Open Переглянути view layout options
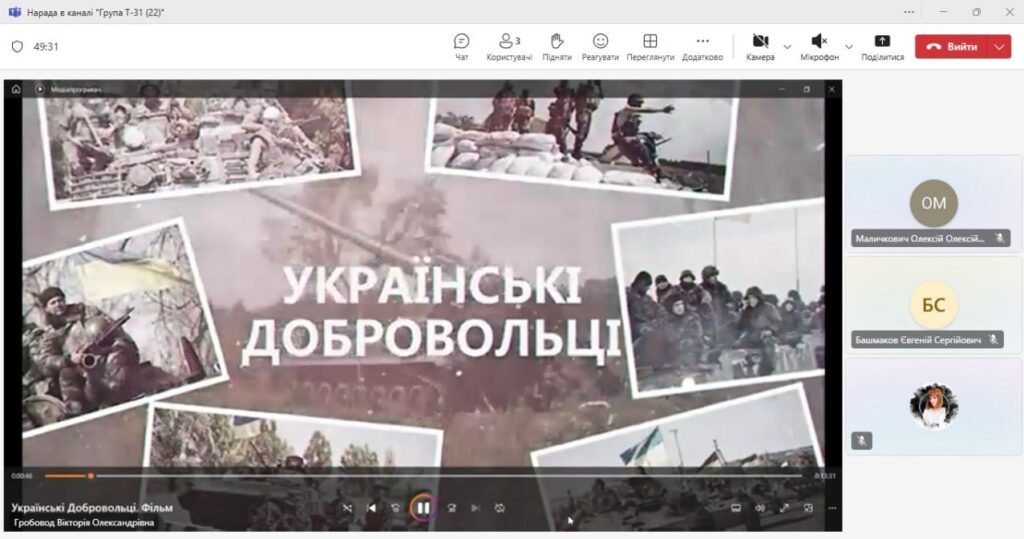The image size is (1024, 539). click(x=650, y=46)
